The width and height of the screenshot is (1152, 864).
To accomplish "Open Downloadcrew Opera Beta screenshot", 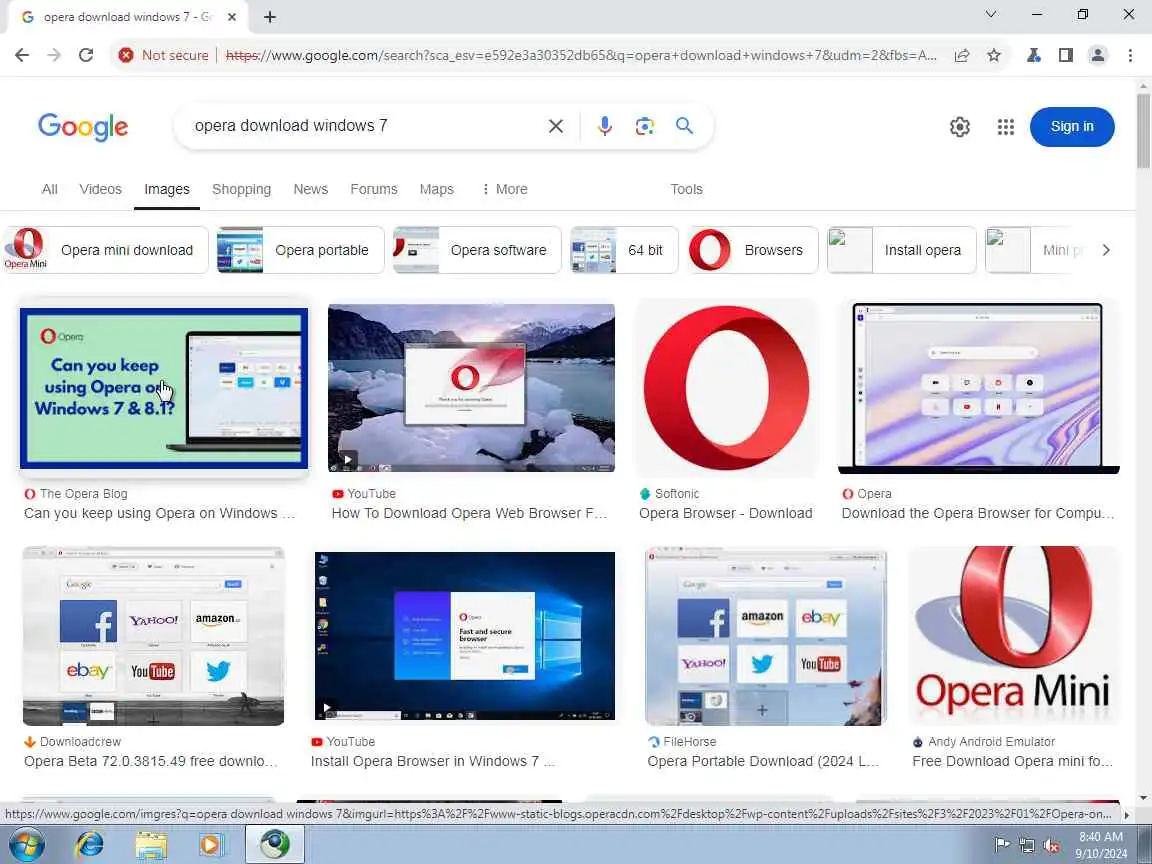I will point(154,636).
